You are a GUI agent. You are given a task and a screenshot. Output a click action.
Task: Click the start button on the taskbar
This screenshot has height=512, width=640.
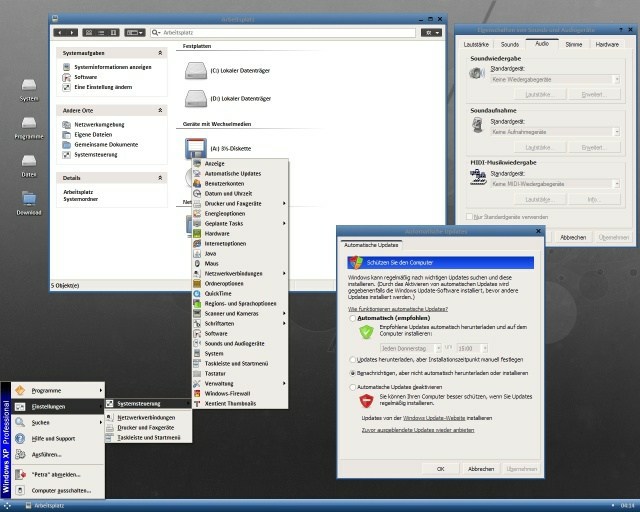tap(7, 506)
